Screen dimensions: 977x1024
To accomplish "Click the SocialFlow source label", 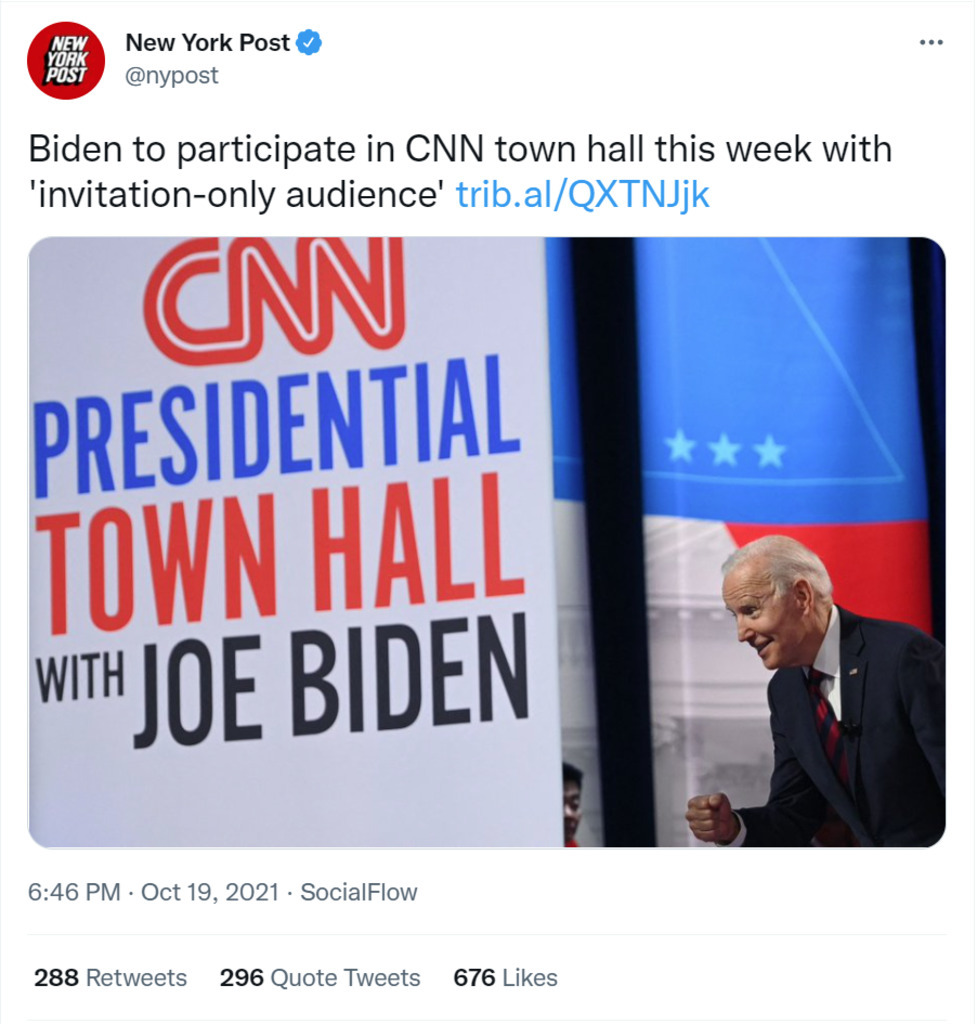I will pos(359,892).
